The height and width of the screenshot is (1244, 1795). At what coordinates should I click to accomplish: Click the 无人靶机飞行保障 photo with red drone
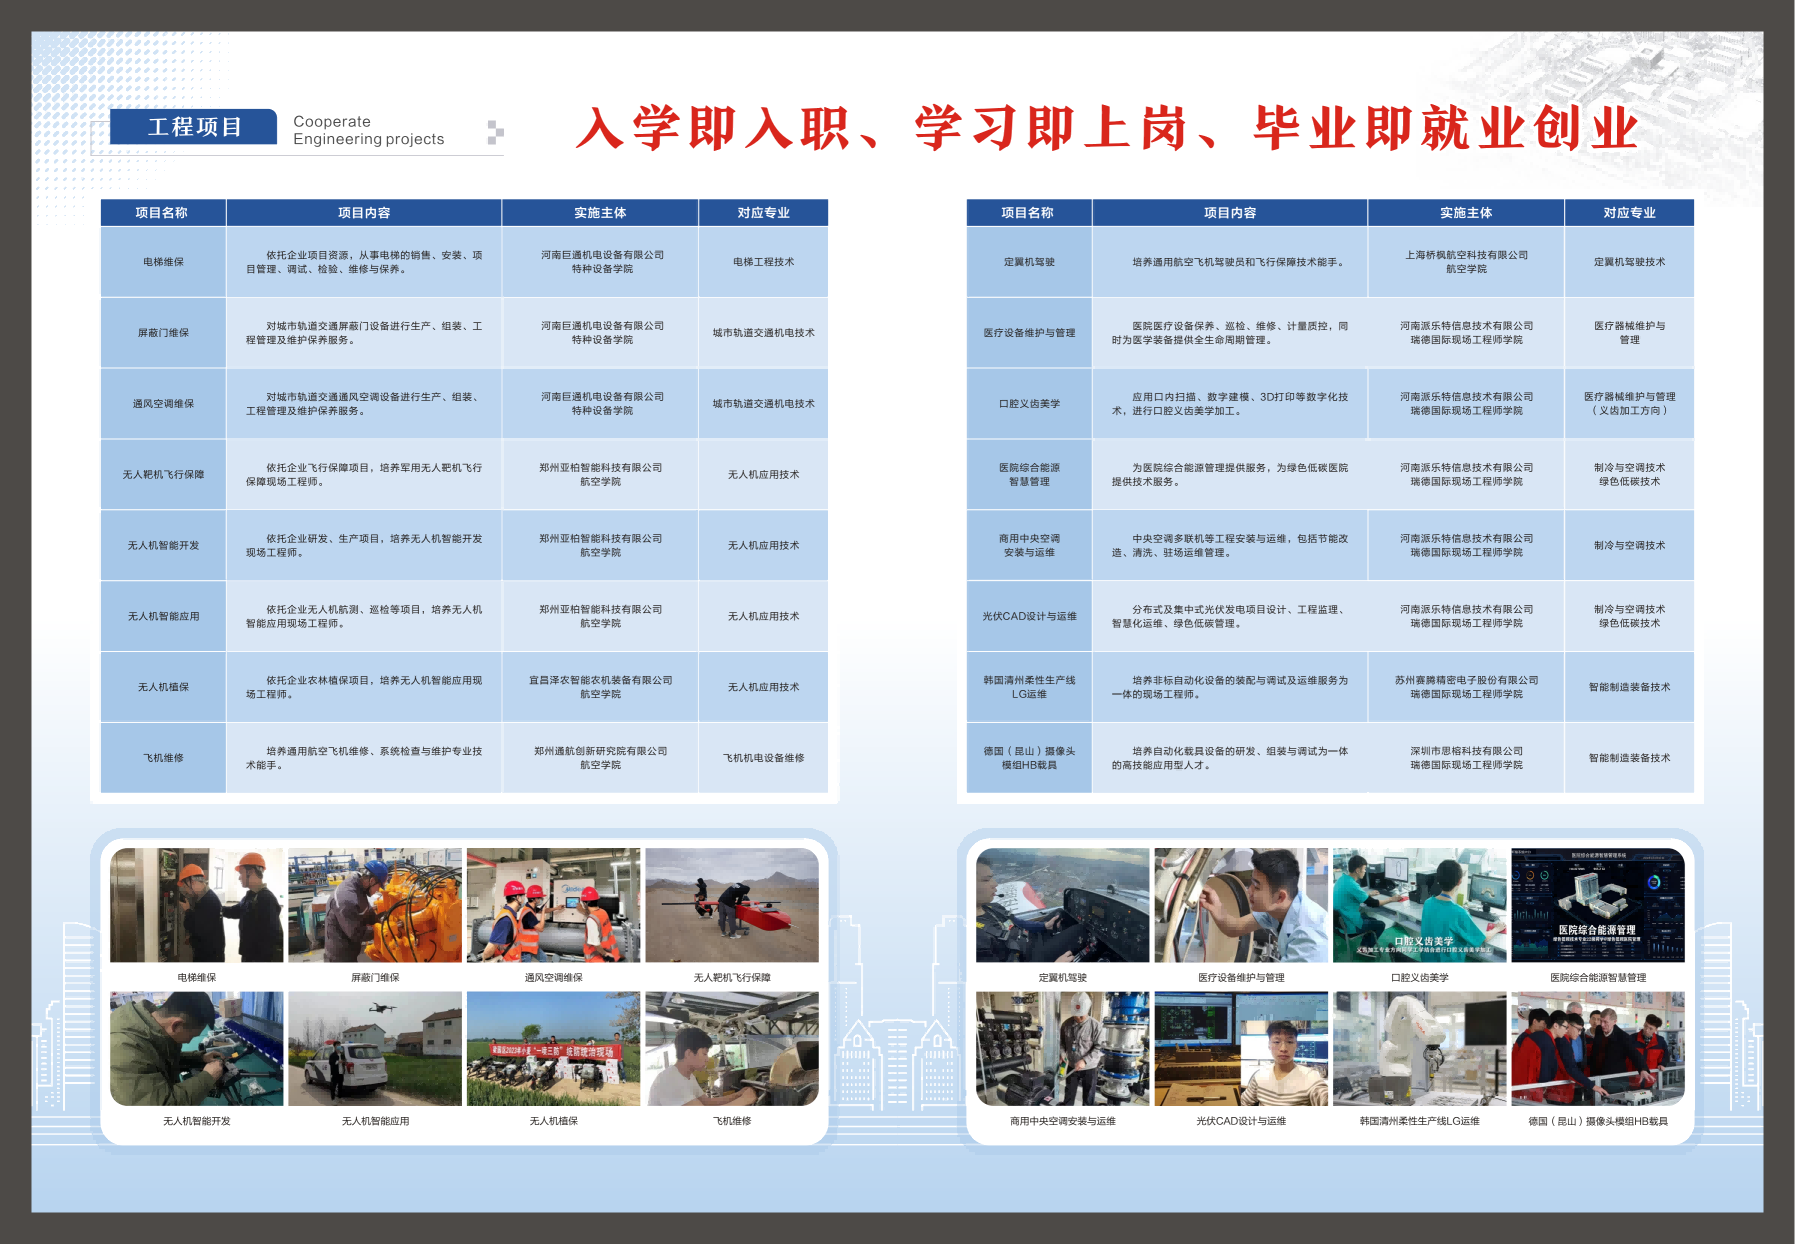732,905
